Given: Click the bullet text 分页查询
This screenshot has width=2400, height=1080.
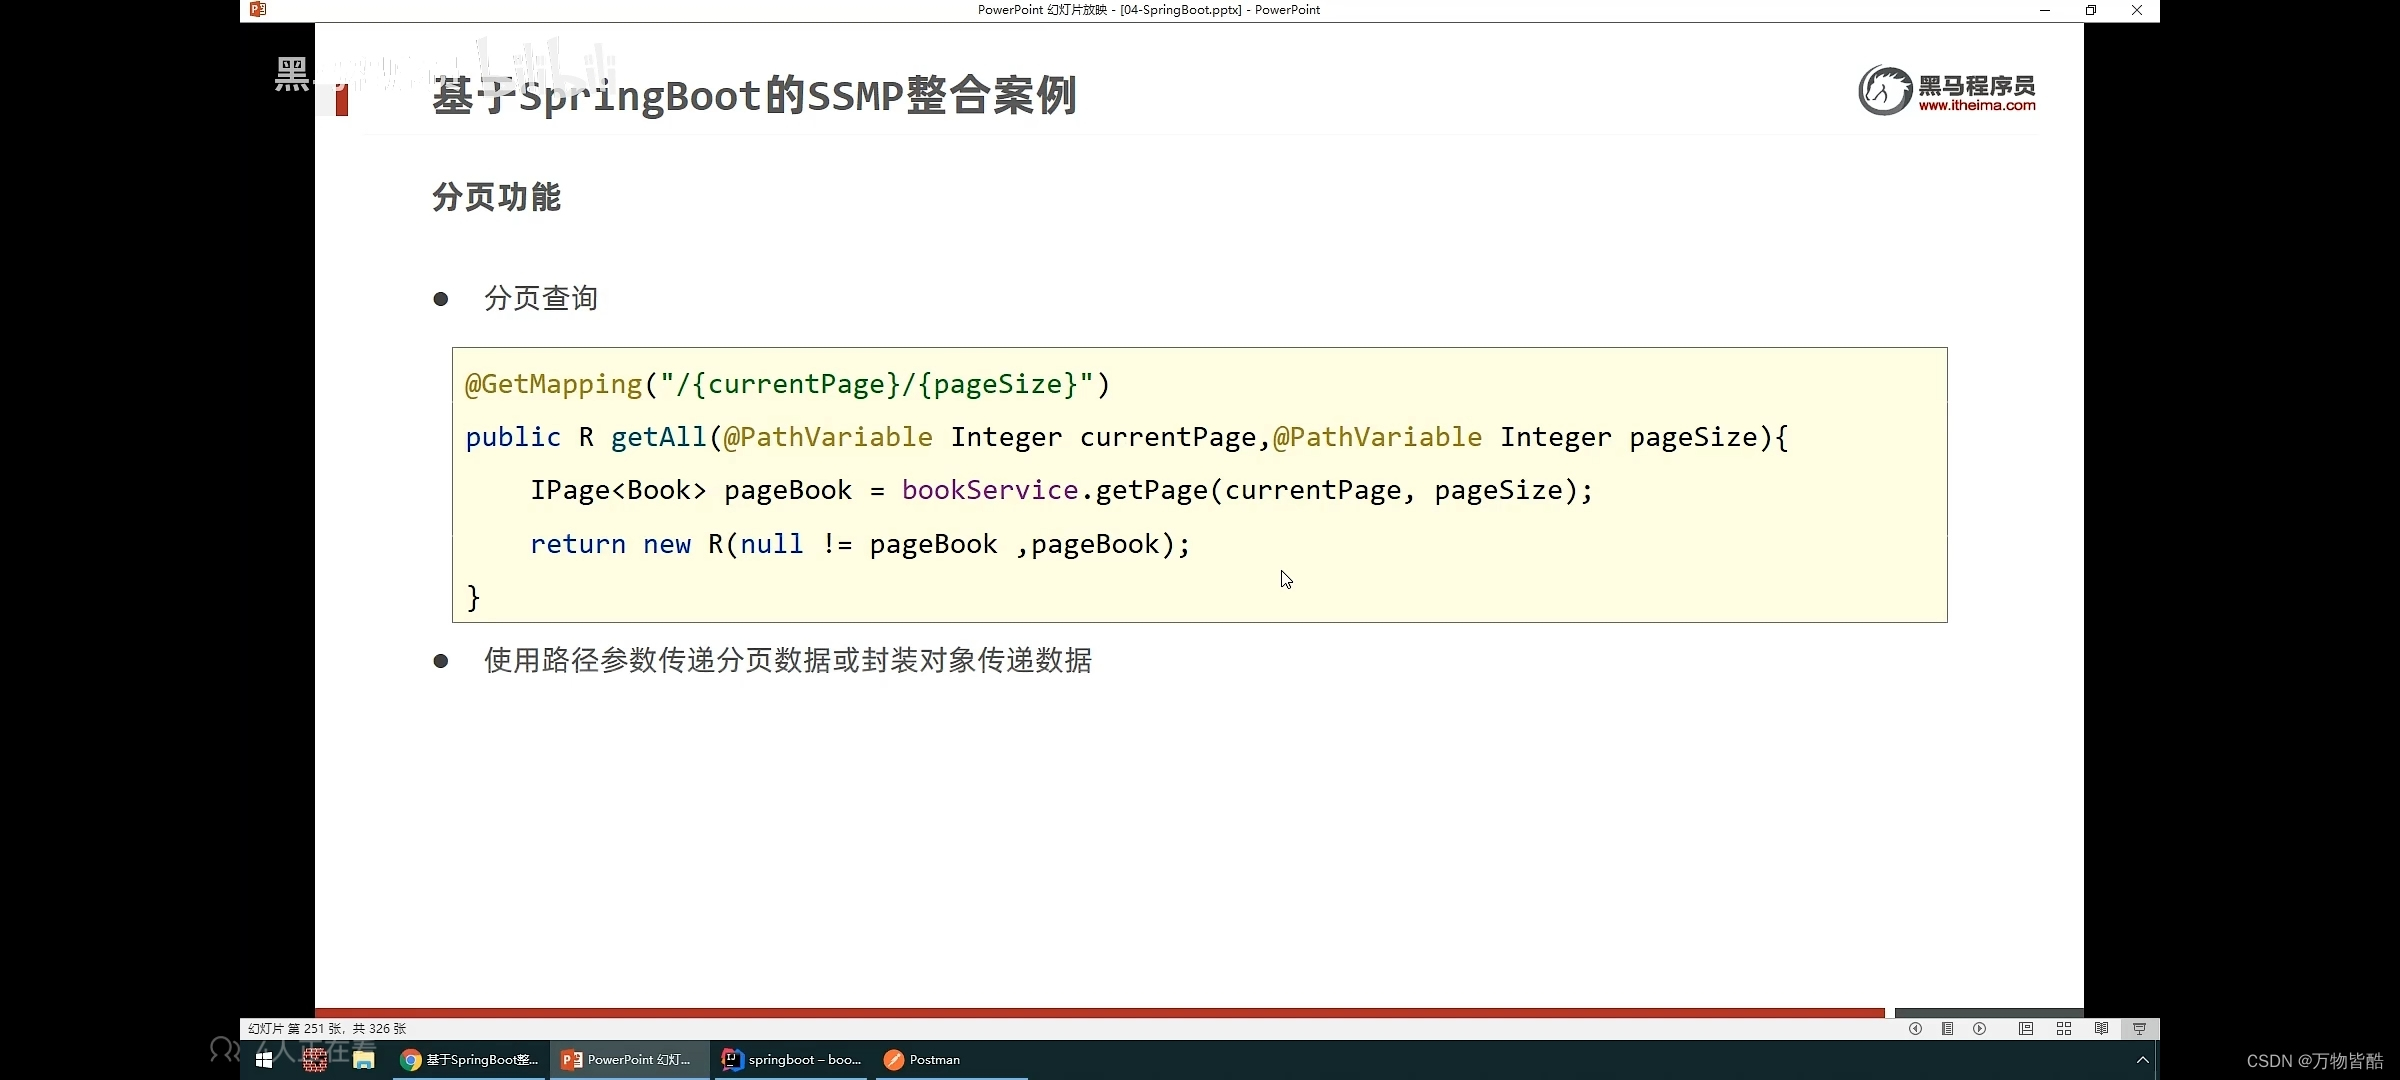Looking at the screenshot, I should 541,298.
